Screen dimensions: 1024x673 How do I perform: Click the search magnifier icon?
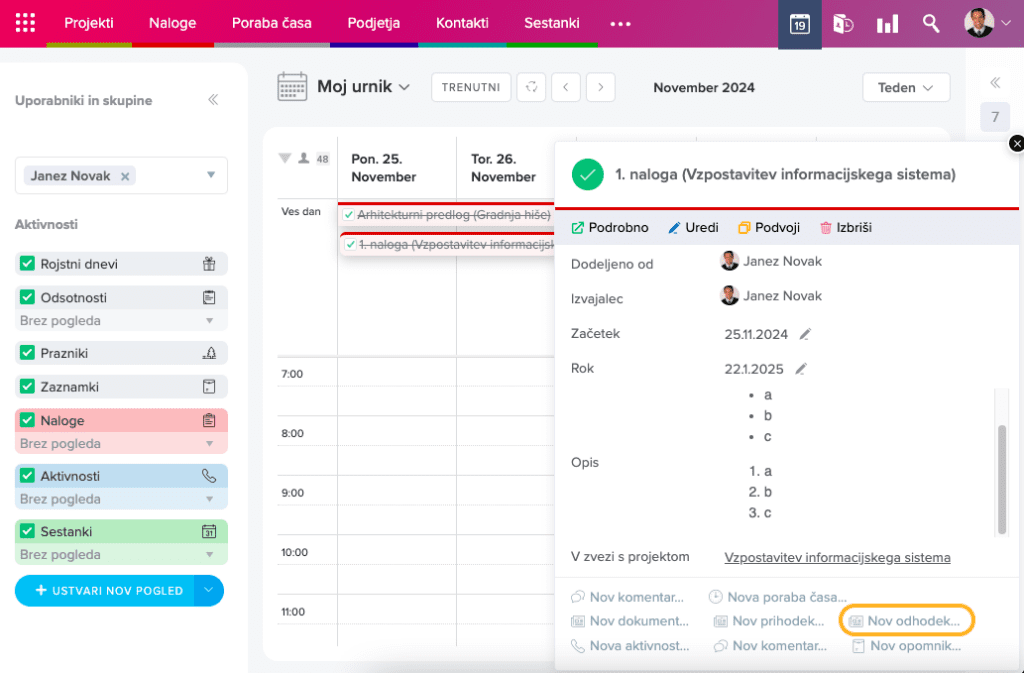pyautogui.click(x=931, y=24)
